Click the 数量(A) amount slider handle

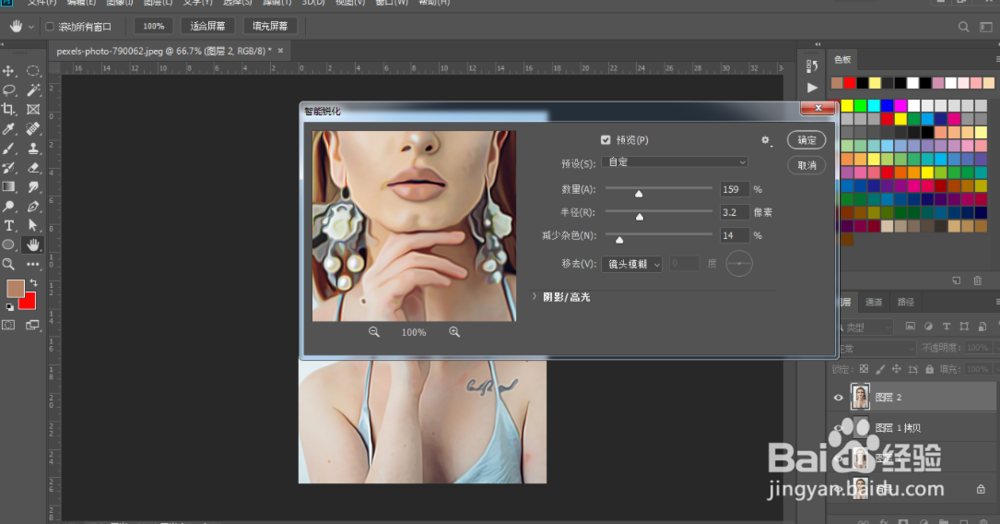639,193
